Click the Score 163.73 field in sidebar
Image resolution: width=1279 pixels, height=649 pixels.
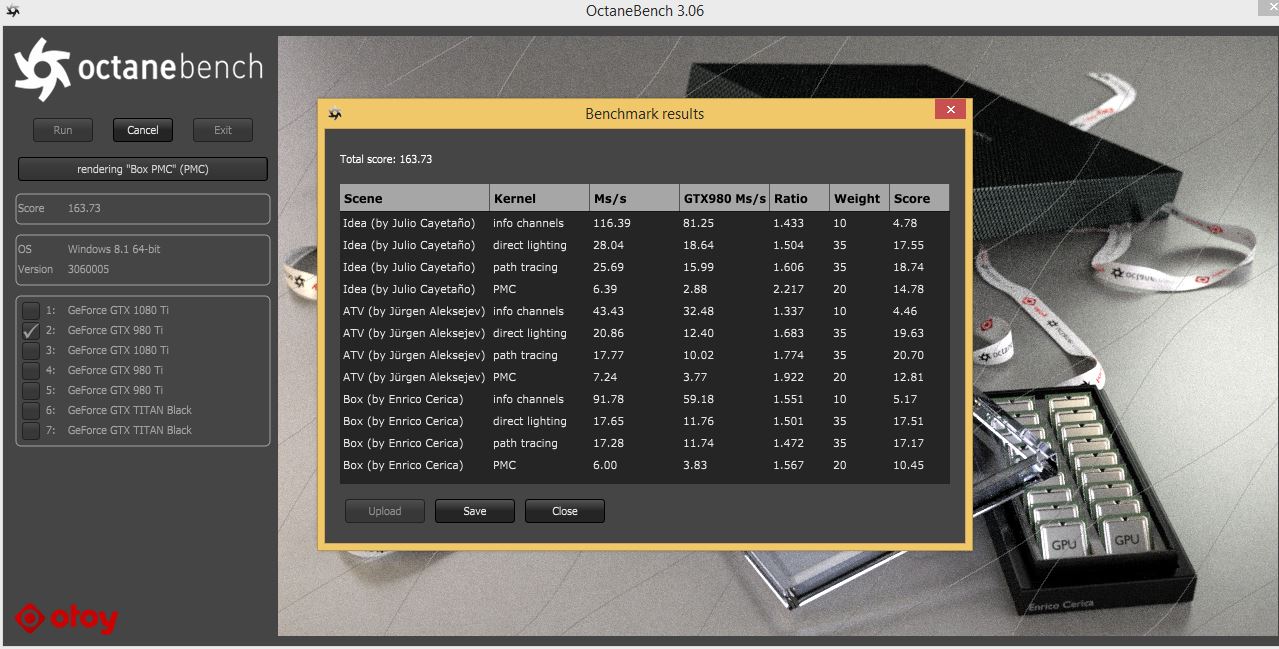tap(143, 208)
